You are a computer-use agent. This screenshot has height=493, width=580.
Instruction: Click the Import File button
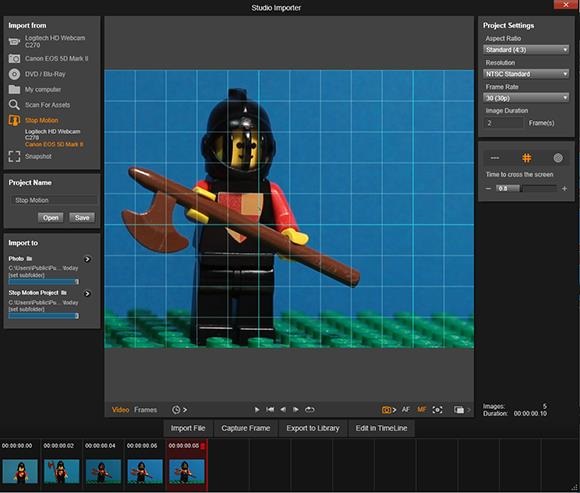[x=188, y=428]
